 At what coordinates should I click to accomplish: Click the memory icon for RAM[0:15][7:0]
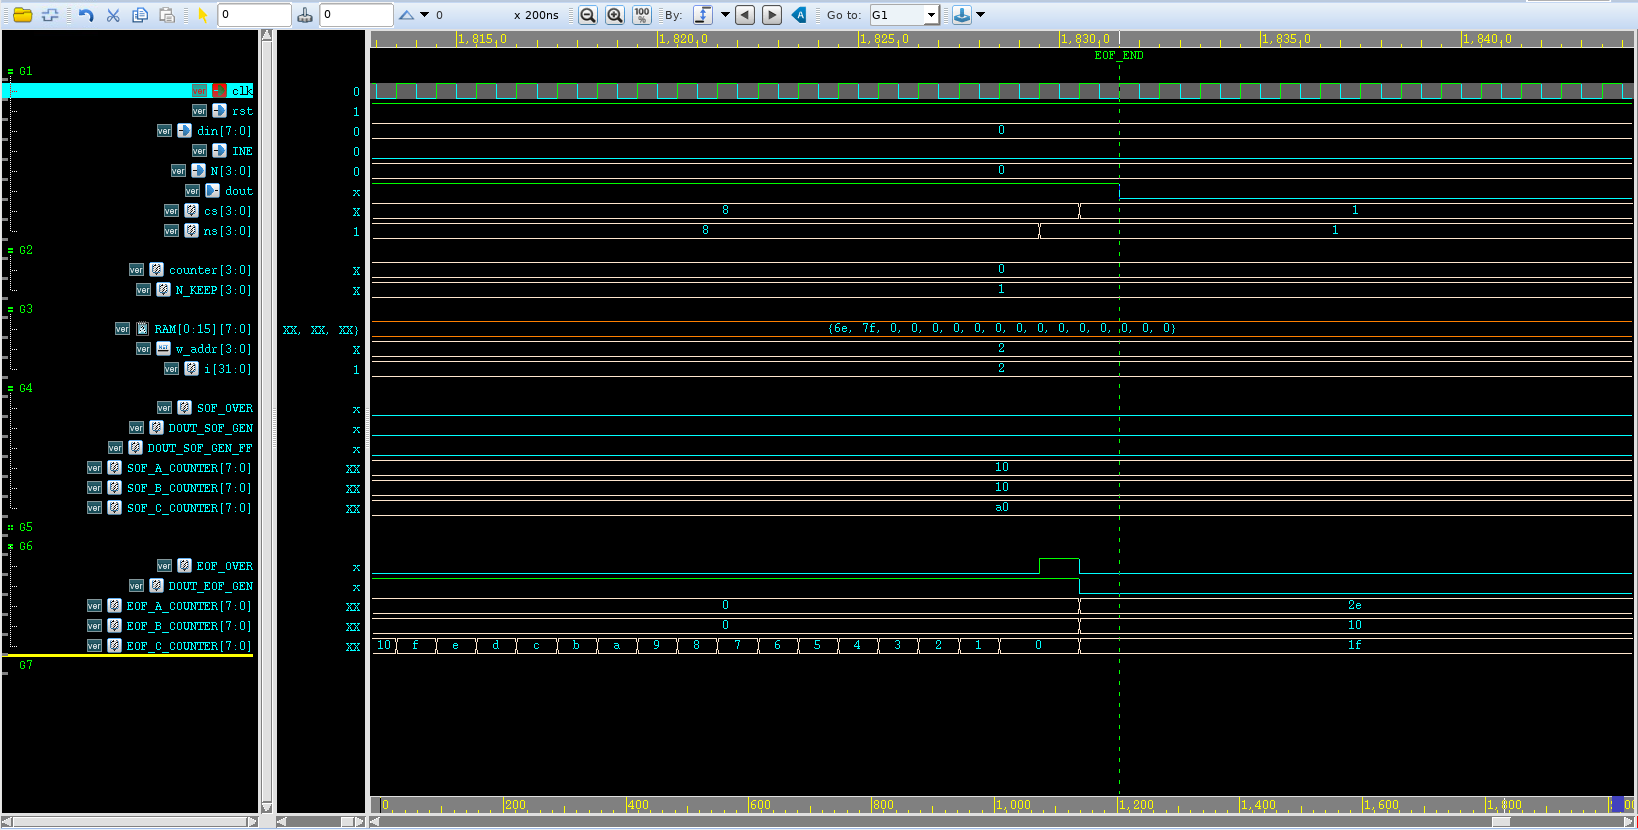coord(142,329)
